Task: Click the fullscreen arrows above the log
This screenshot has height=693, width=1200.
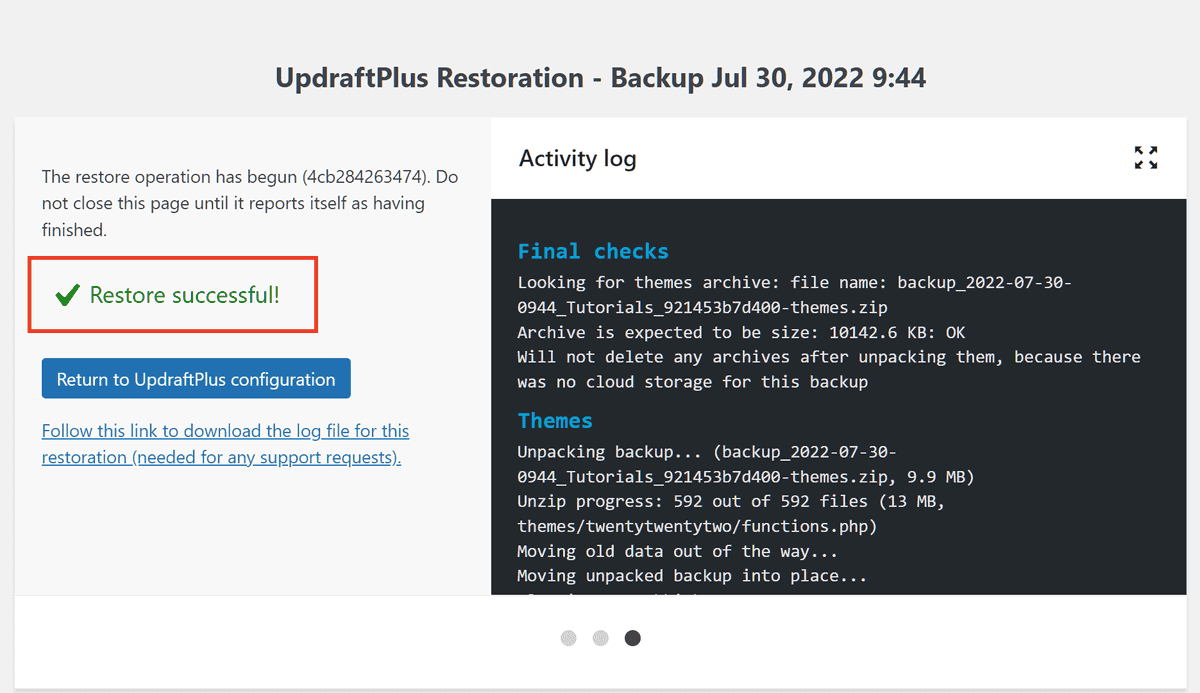Action: click(1146, 157)
